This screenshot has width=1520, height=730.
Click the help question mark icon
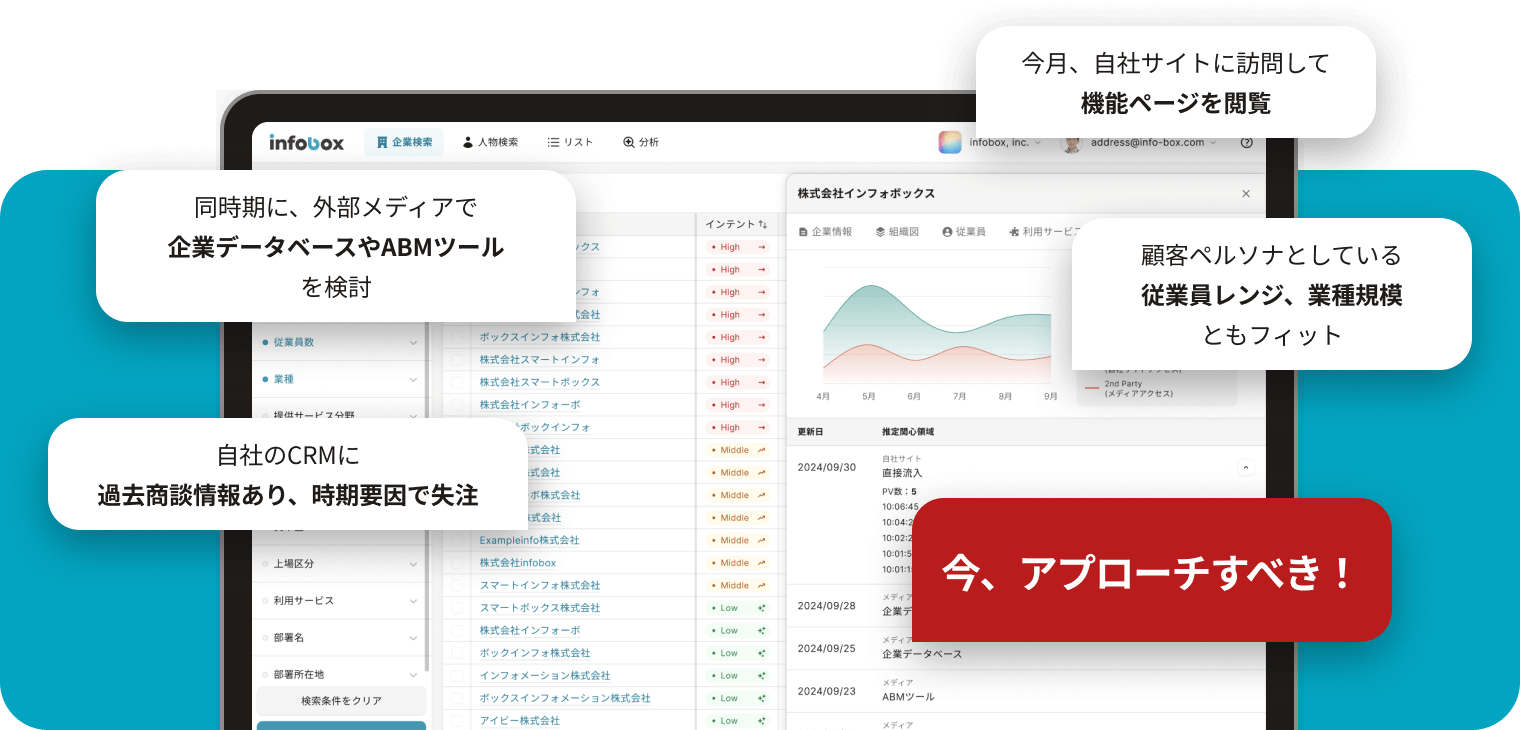(1246, 143)
